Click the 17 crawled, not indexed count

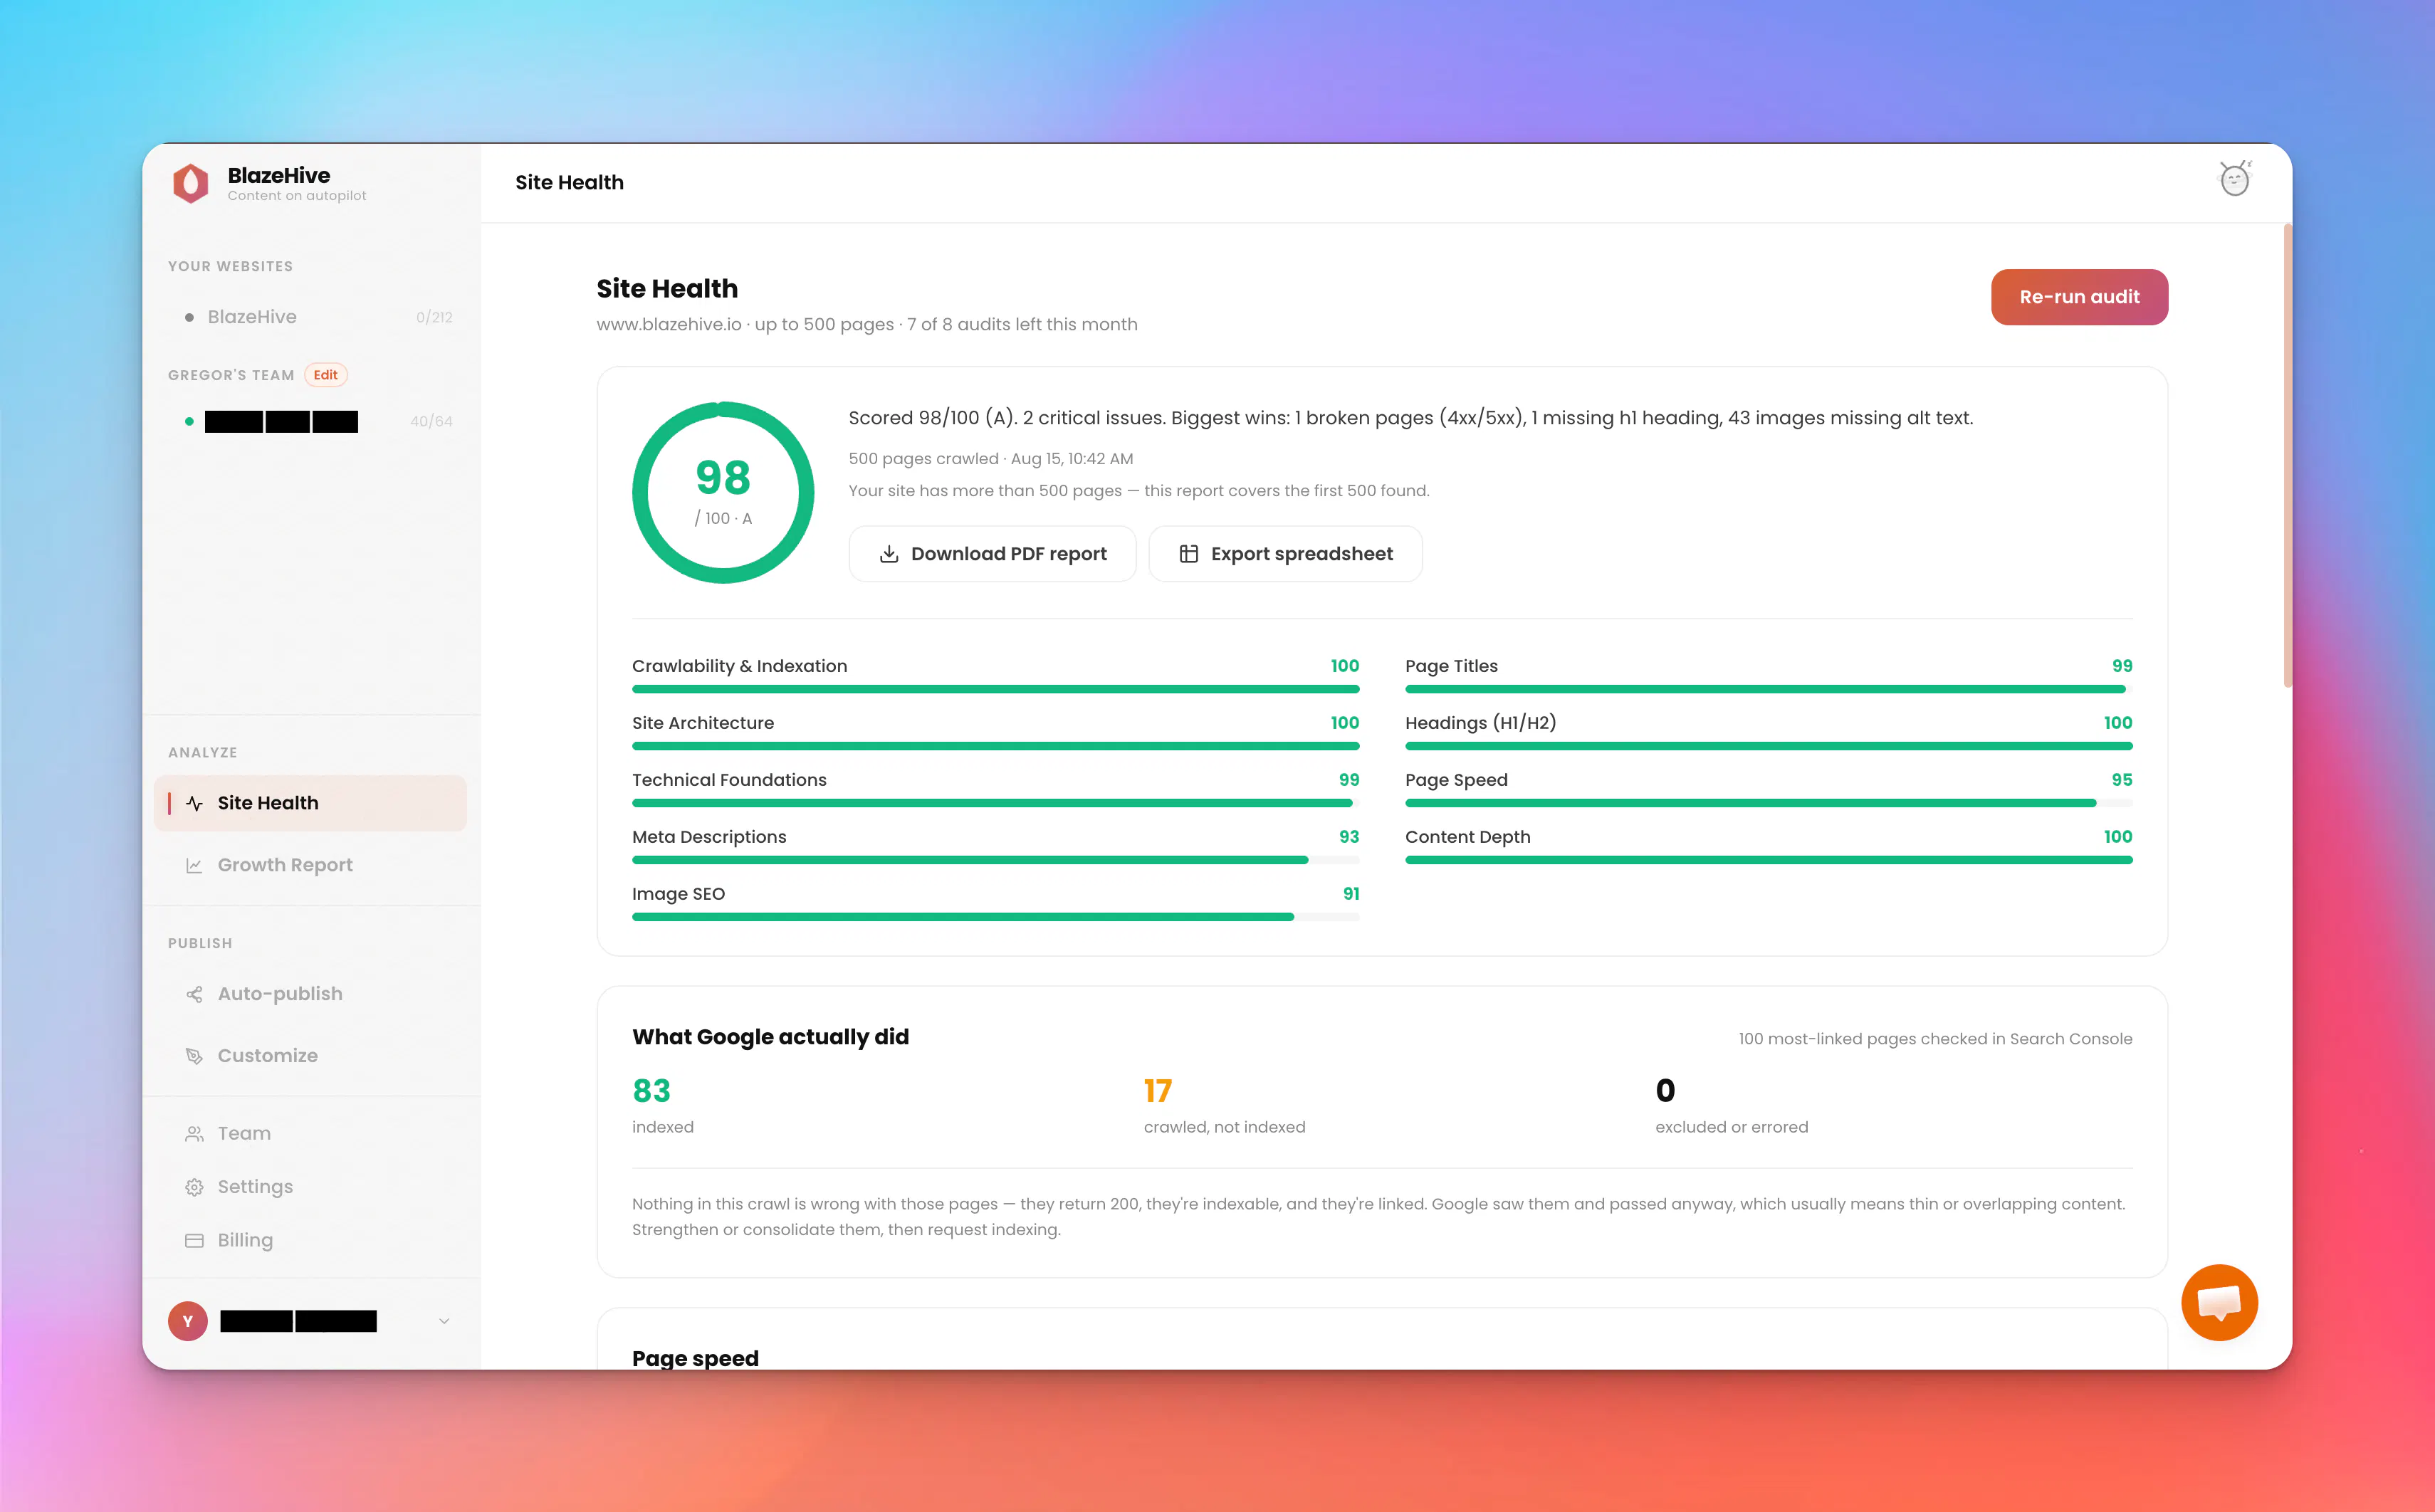1157,1091
